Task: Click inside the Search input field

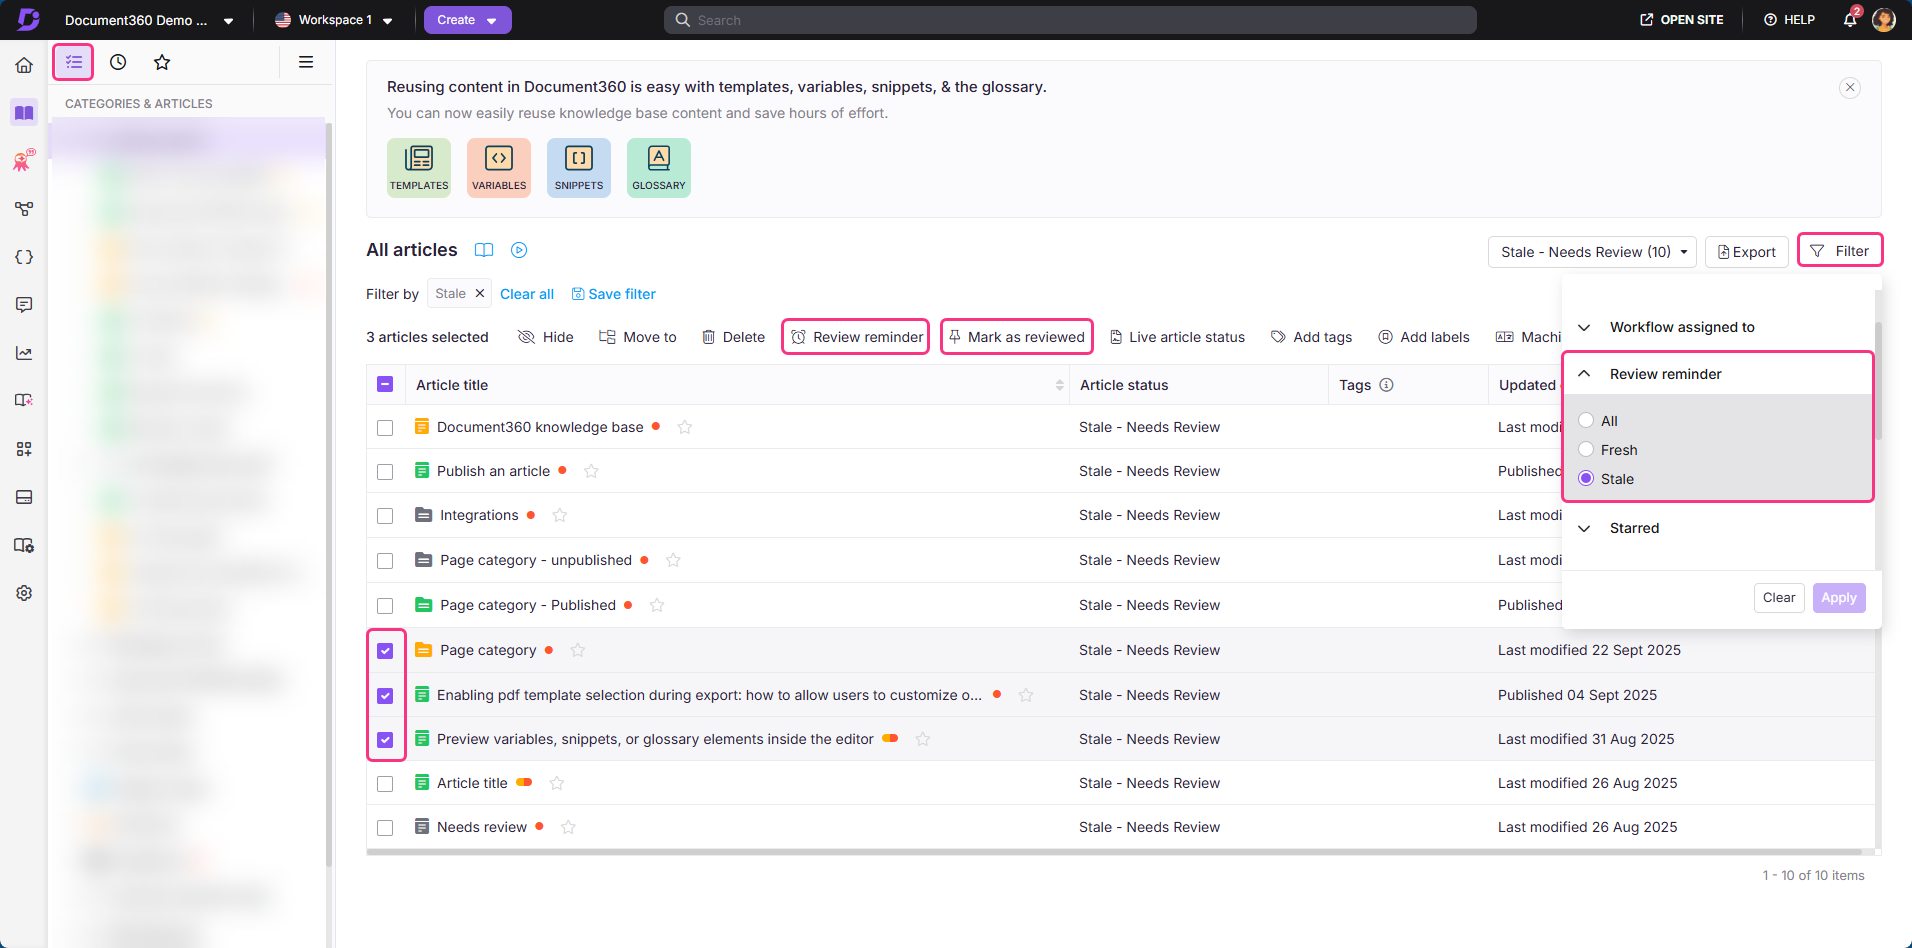Action: point(1070,19)
